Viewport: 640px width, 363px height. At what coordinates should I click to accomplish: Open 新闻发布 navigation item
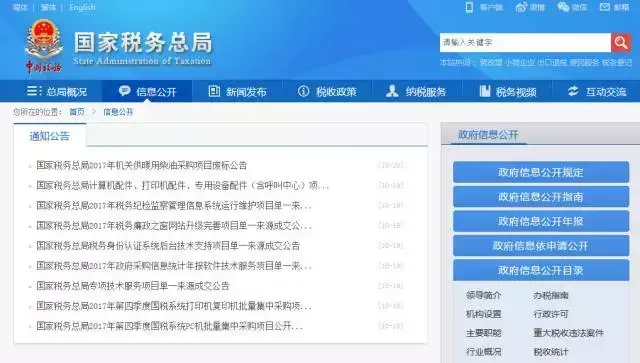pyautogui.click(x=237, y=91)
